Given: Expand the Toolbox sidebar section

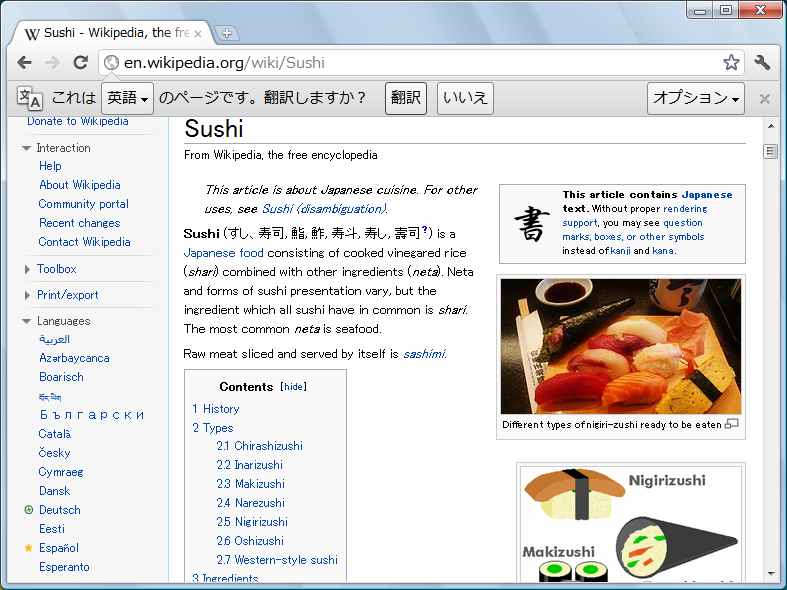Looking at the screenshot, I should [x=27, y=269].
